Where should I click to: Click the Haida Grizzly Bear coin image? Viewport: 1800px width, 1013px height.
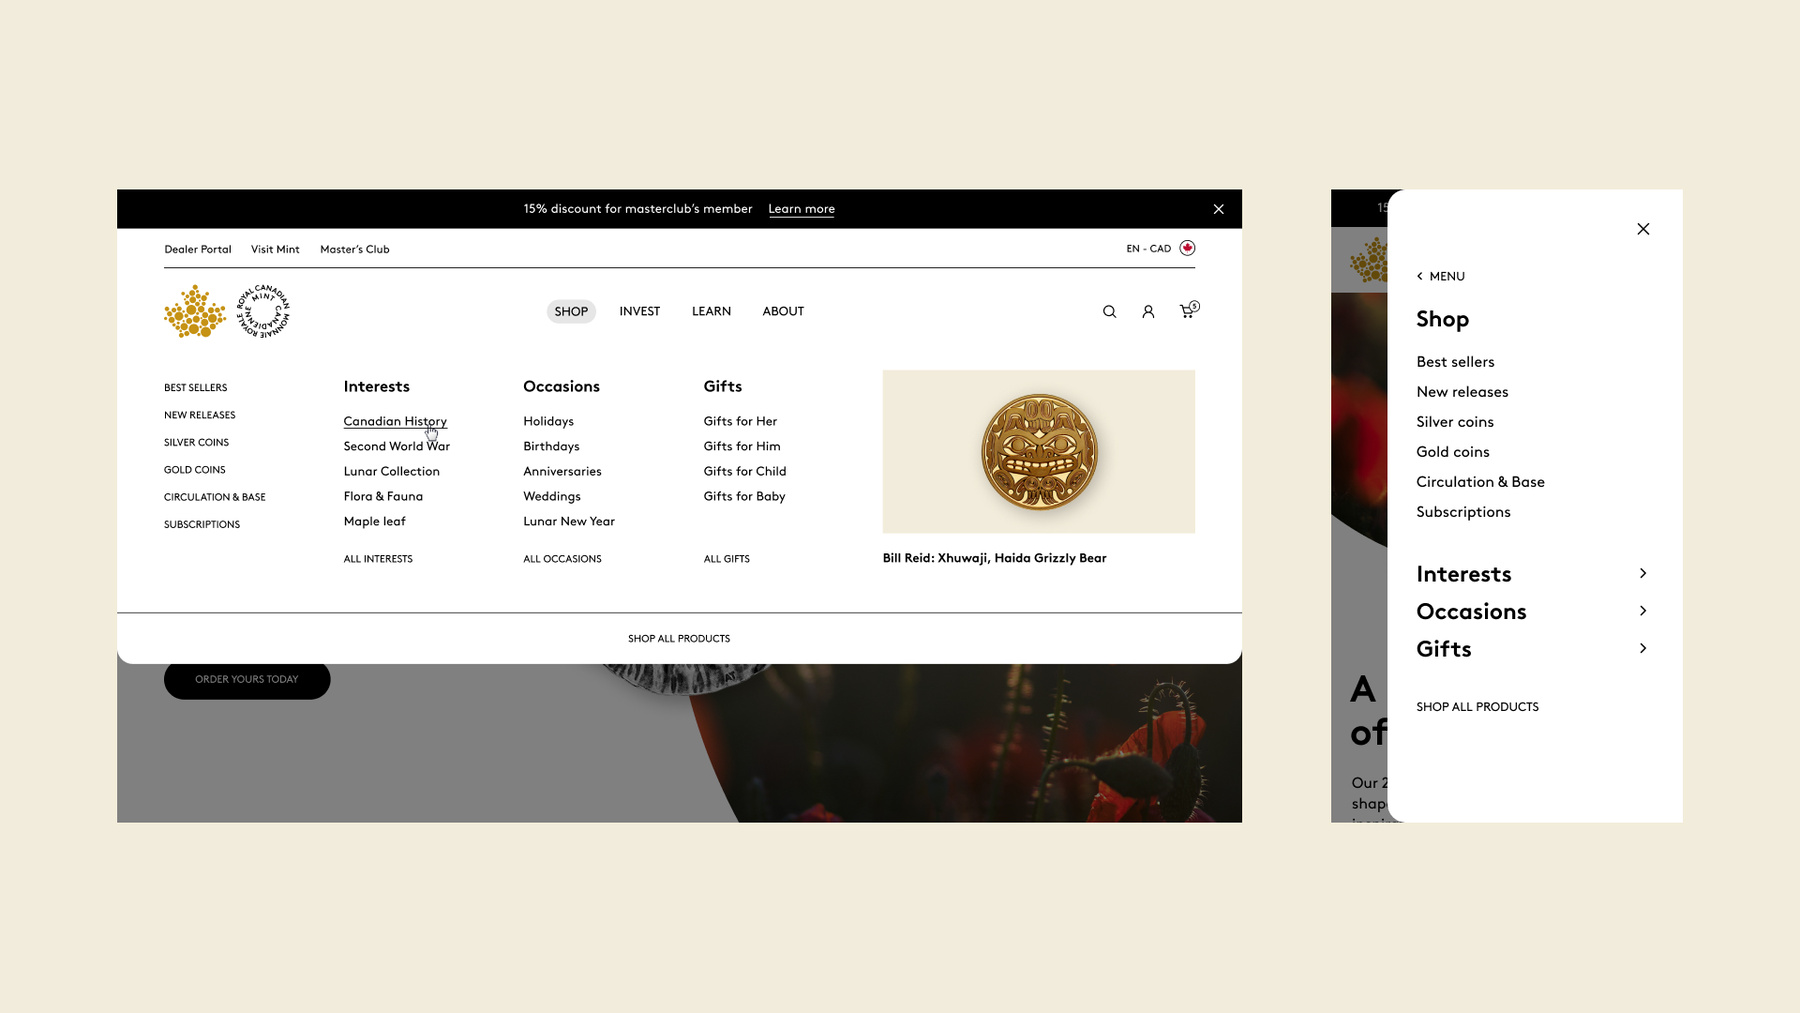point(1038,452)
